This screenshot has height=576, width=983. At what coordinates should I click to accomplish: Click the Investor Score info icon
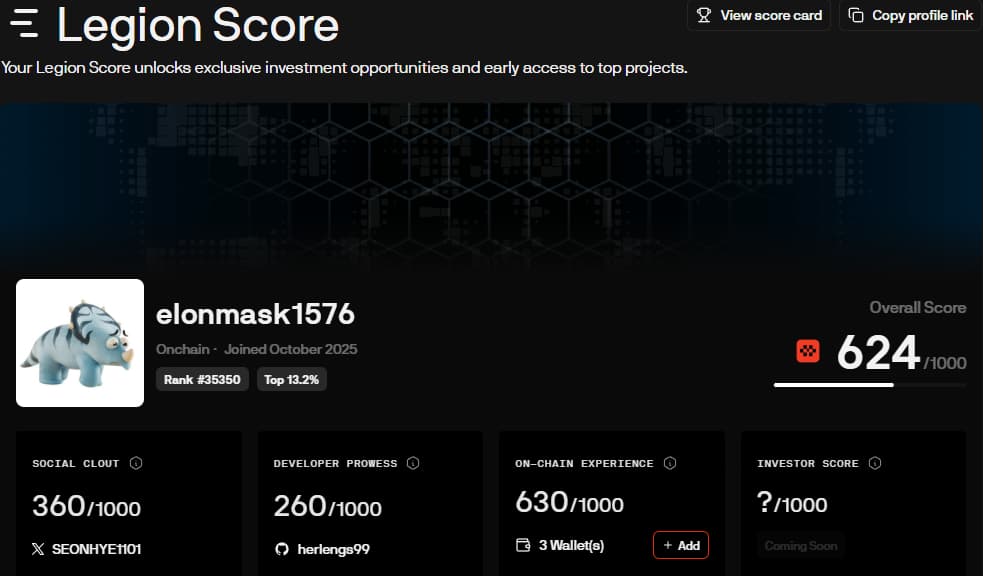click(875, 463)
